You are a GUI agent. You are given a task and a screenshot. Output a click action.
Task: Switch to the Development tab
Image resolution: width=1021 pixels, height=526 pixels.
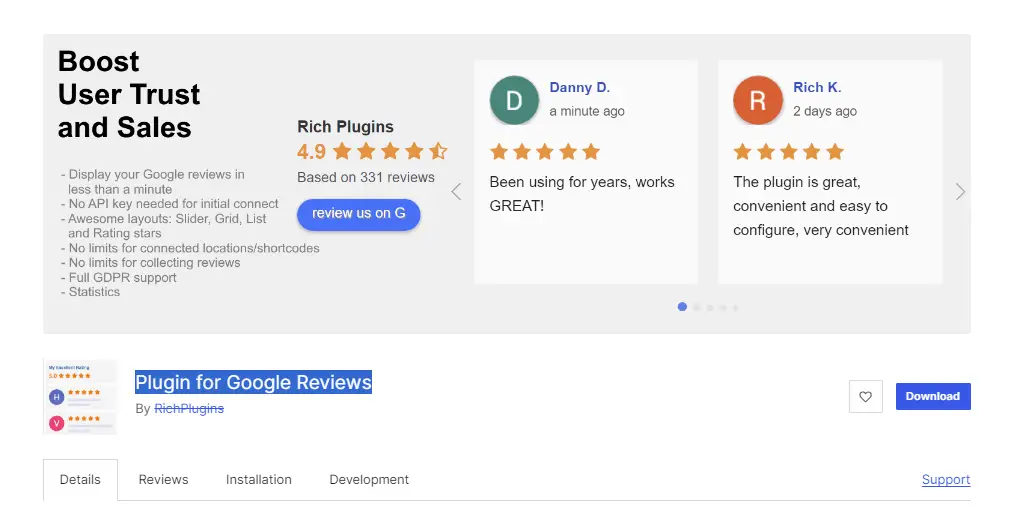click(369, 480)
